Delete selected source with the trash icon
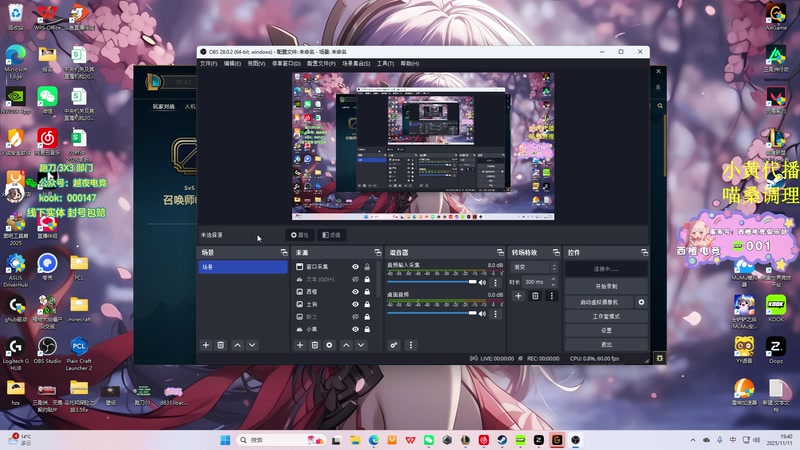 [315, 345]
